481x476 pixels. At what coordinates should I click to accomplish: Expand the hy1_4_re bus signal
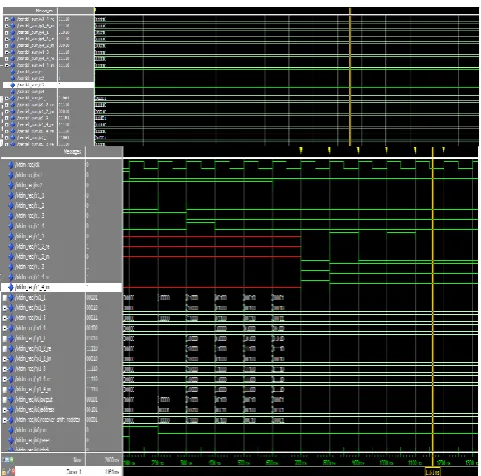click(5, 379)
